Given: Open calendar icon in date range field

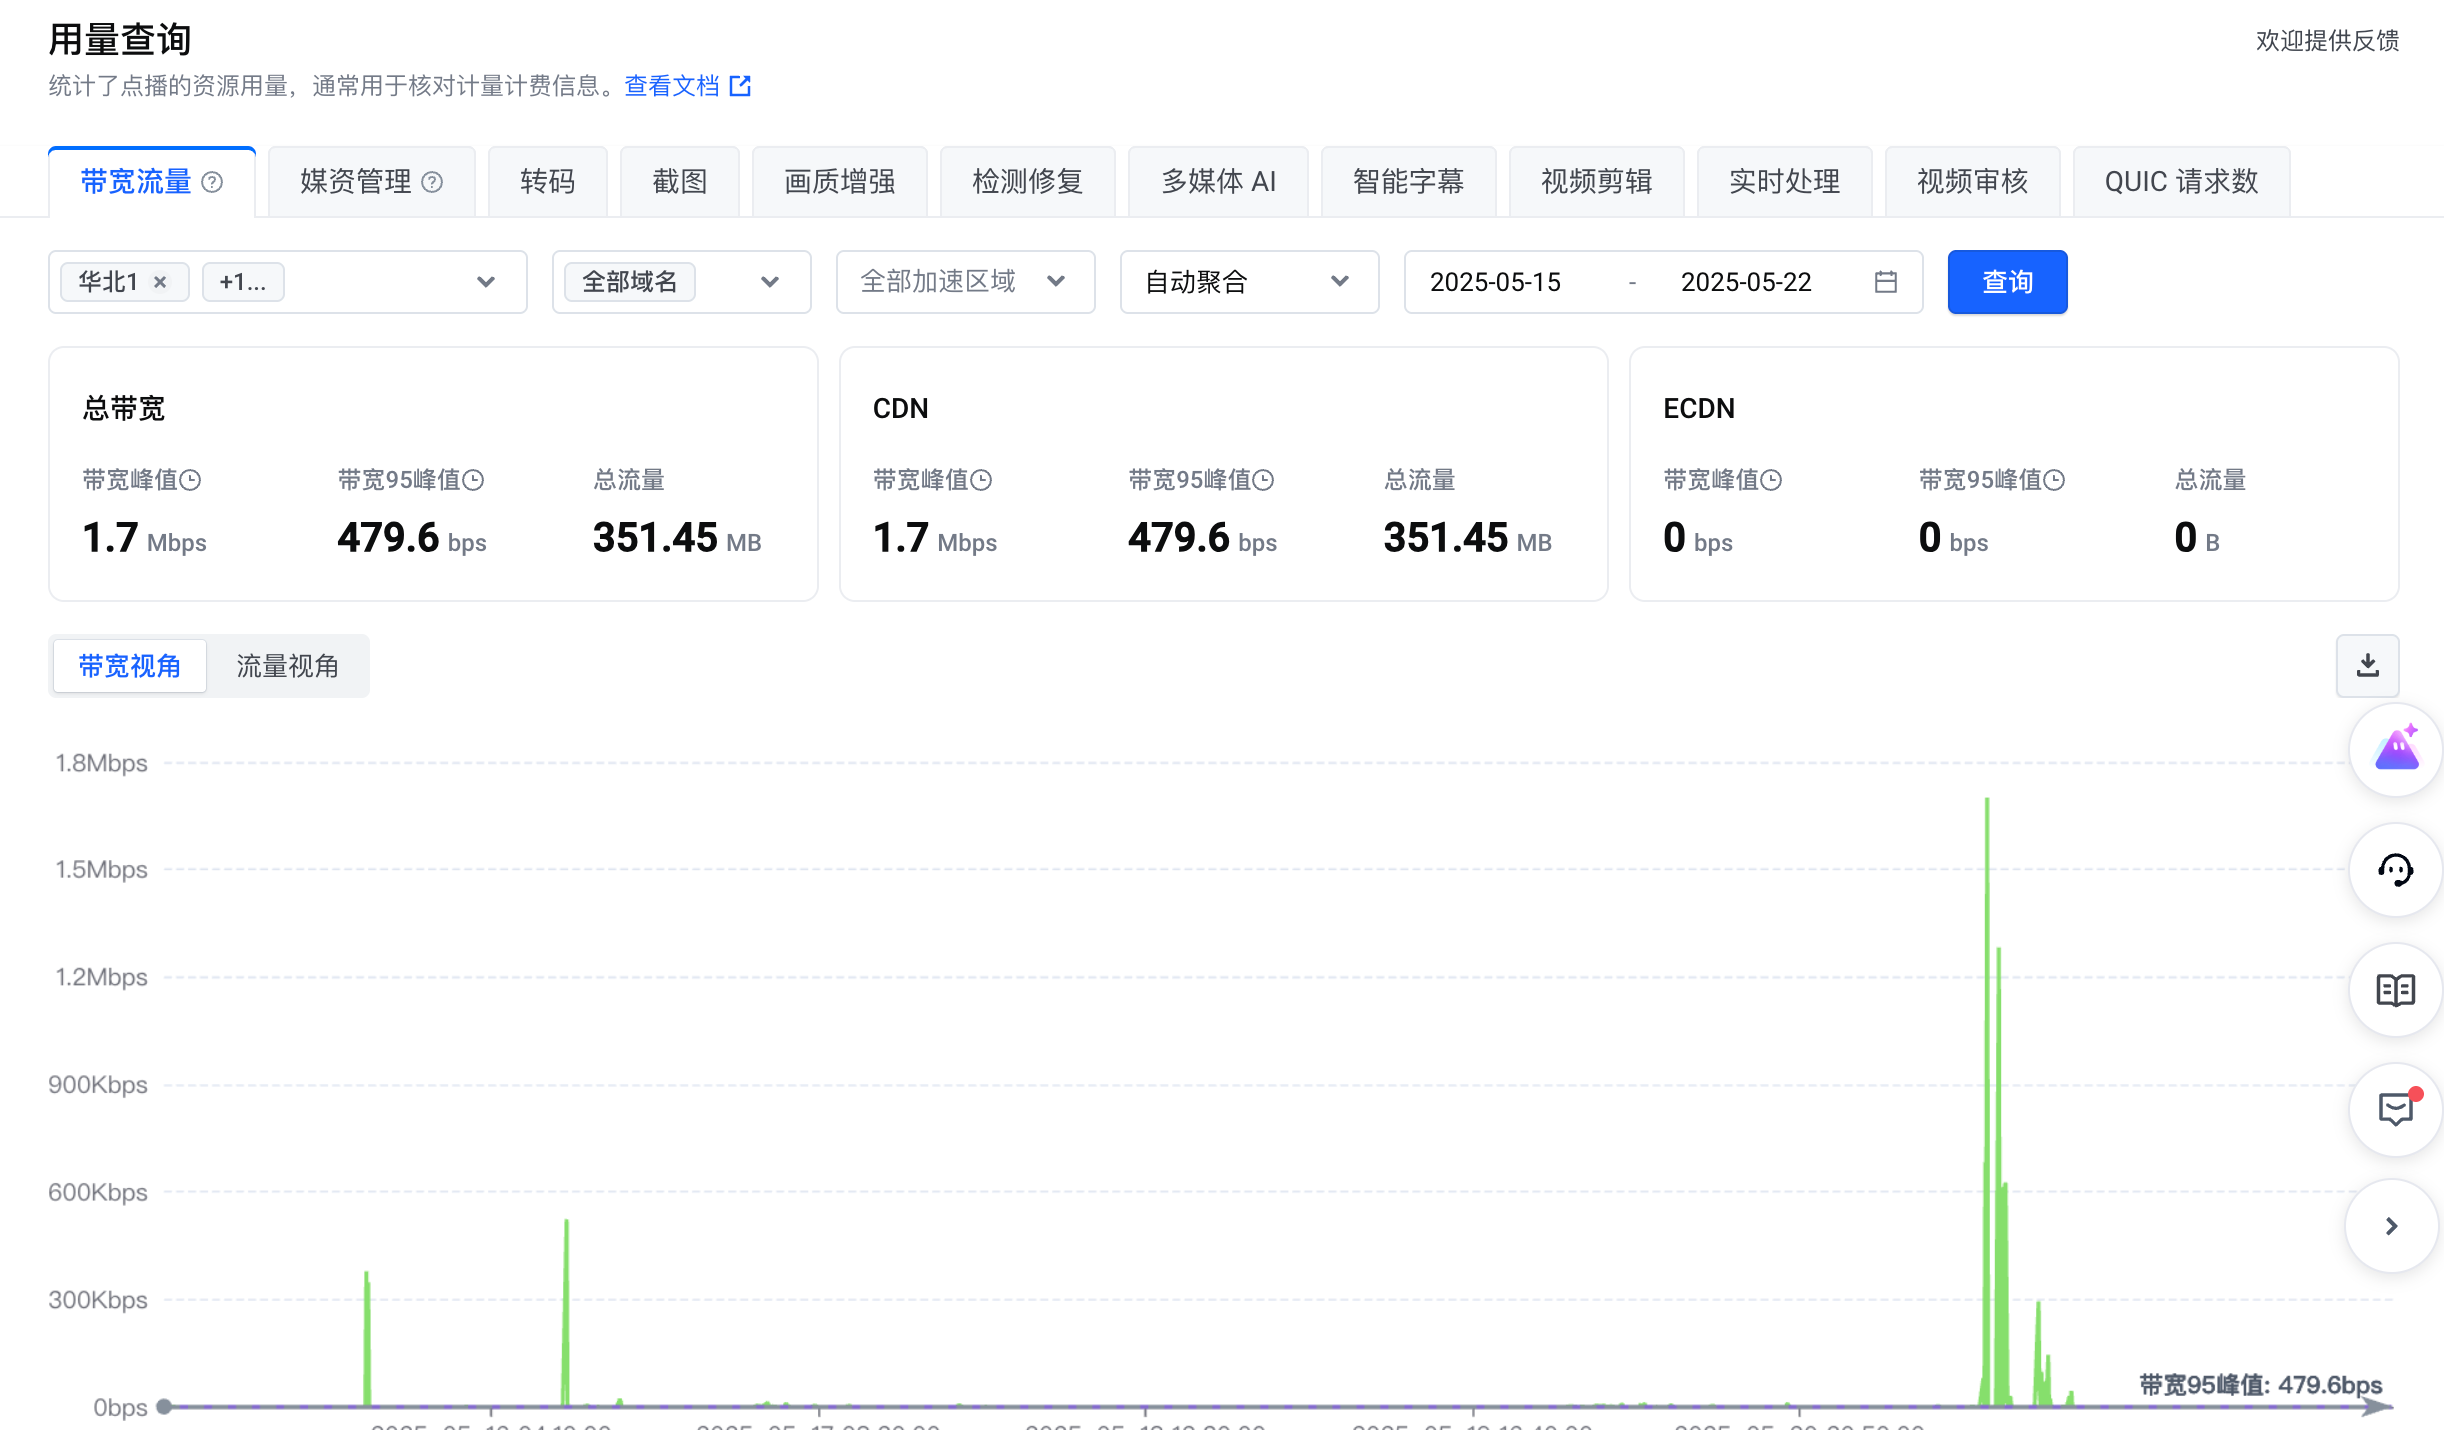Looking at the screenshot, I should [1885, 282].
